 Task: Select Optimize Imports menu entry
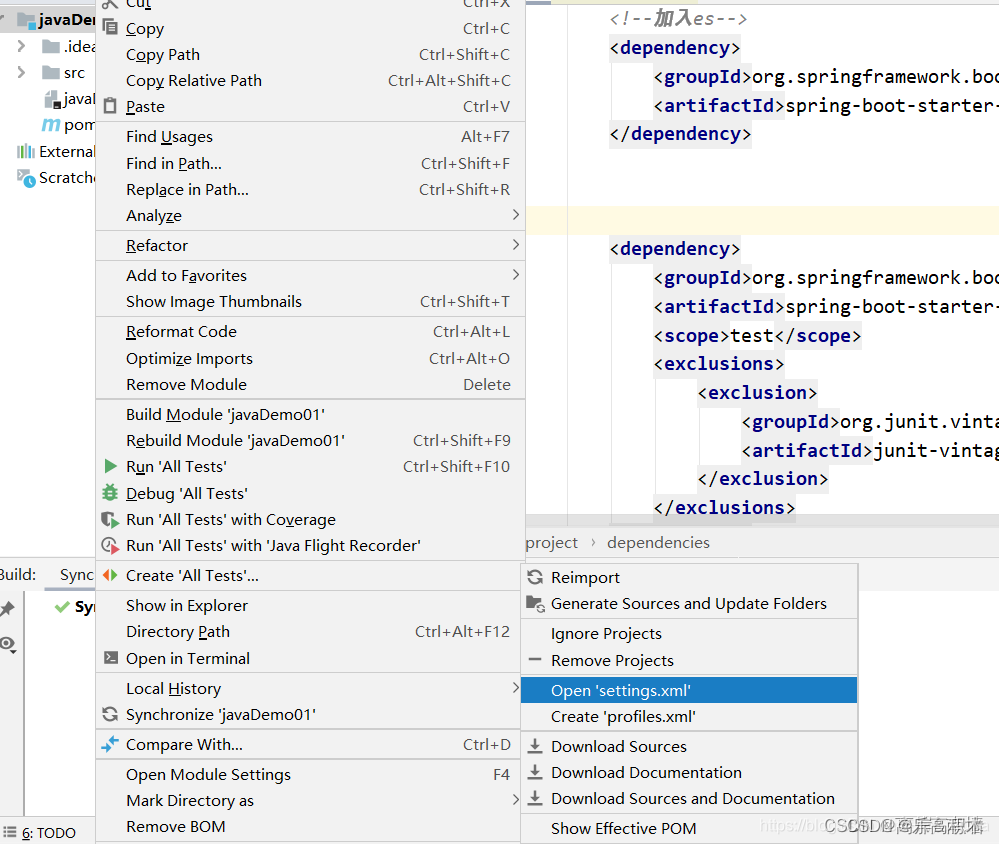click(310, 359)
